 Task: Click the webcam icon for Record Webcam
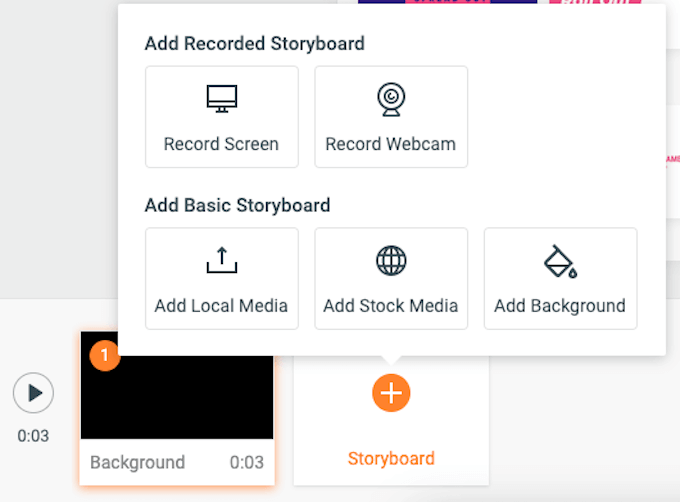(390, 99)
